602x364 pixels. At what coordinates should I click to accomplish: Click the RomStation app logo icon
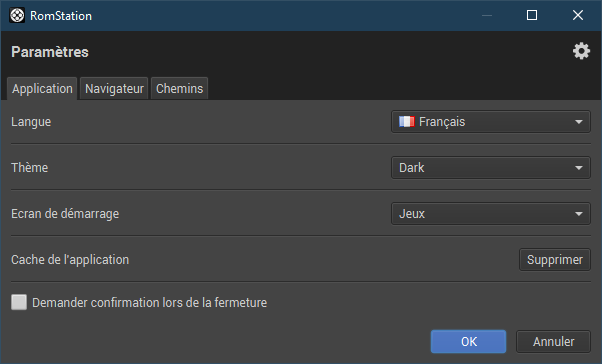pos(17,16)
